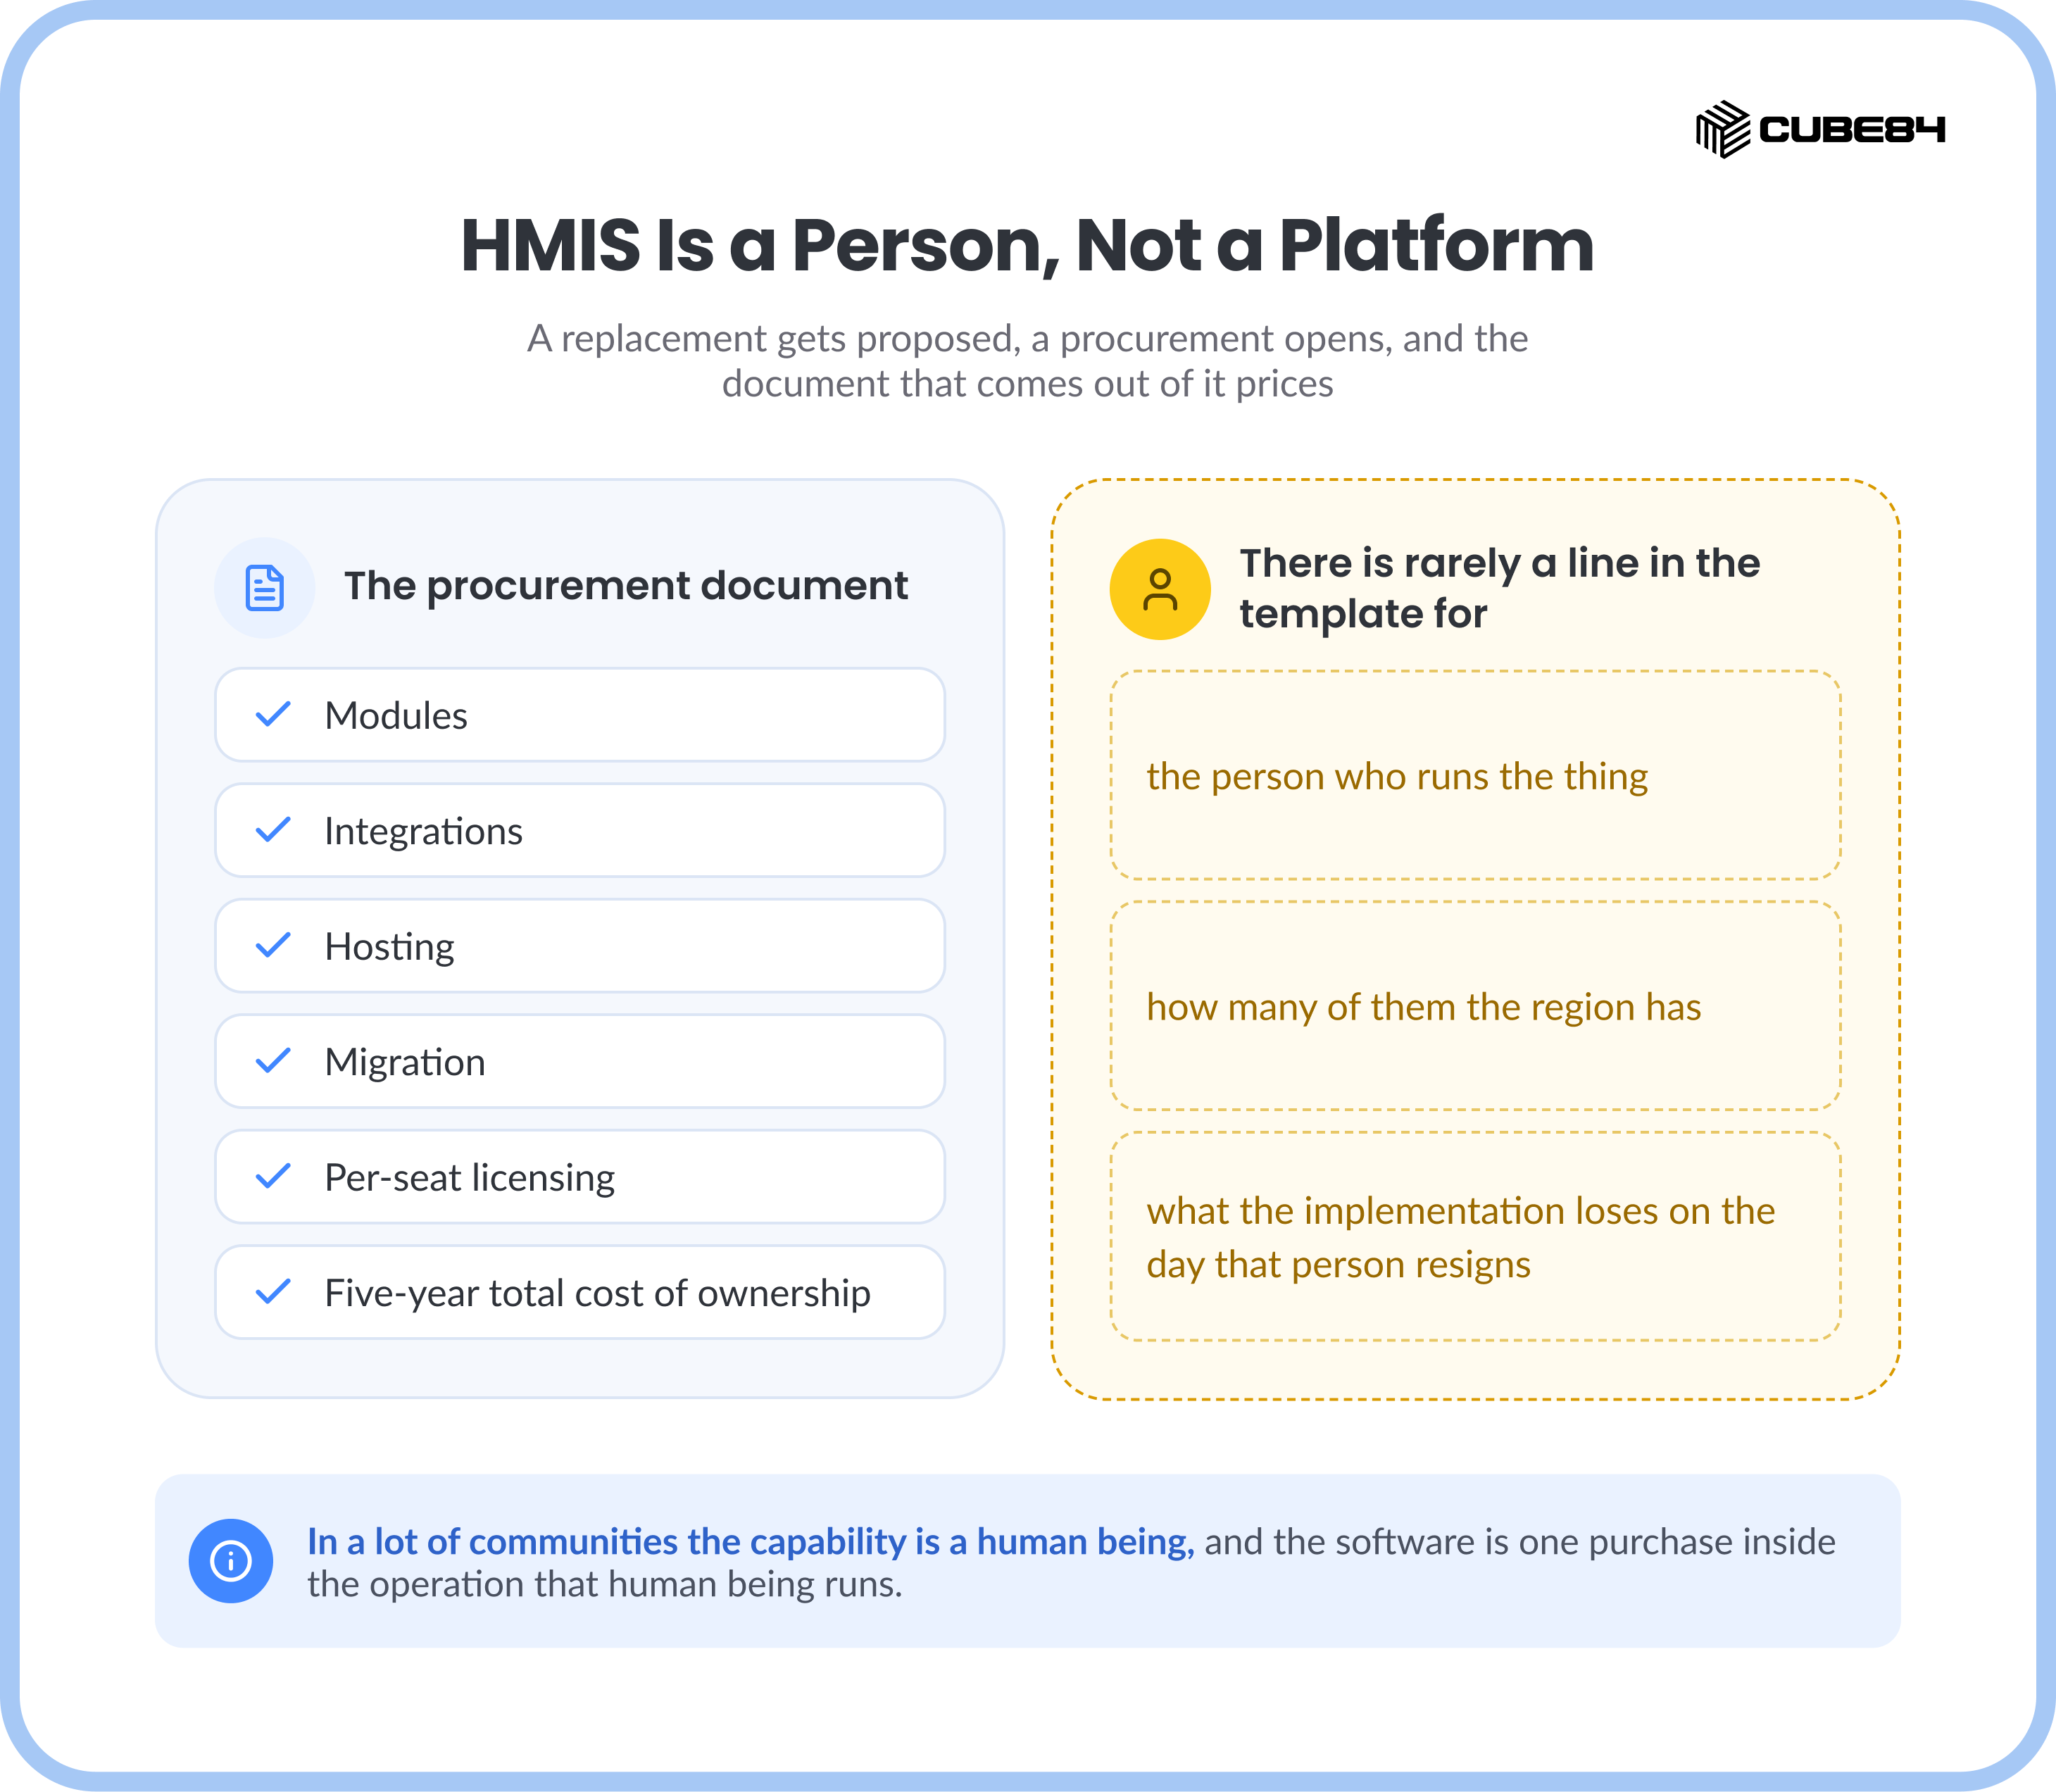Toggle the Five-year total cost checkmark
The height and width of the screenshot is (1792, 2056).
click(273, 1292)
